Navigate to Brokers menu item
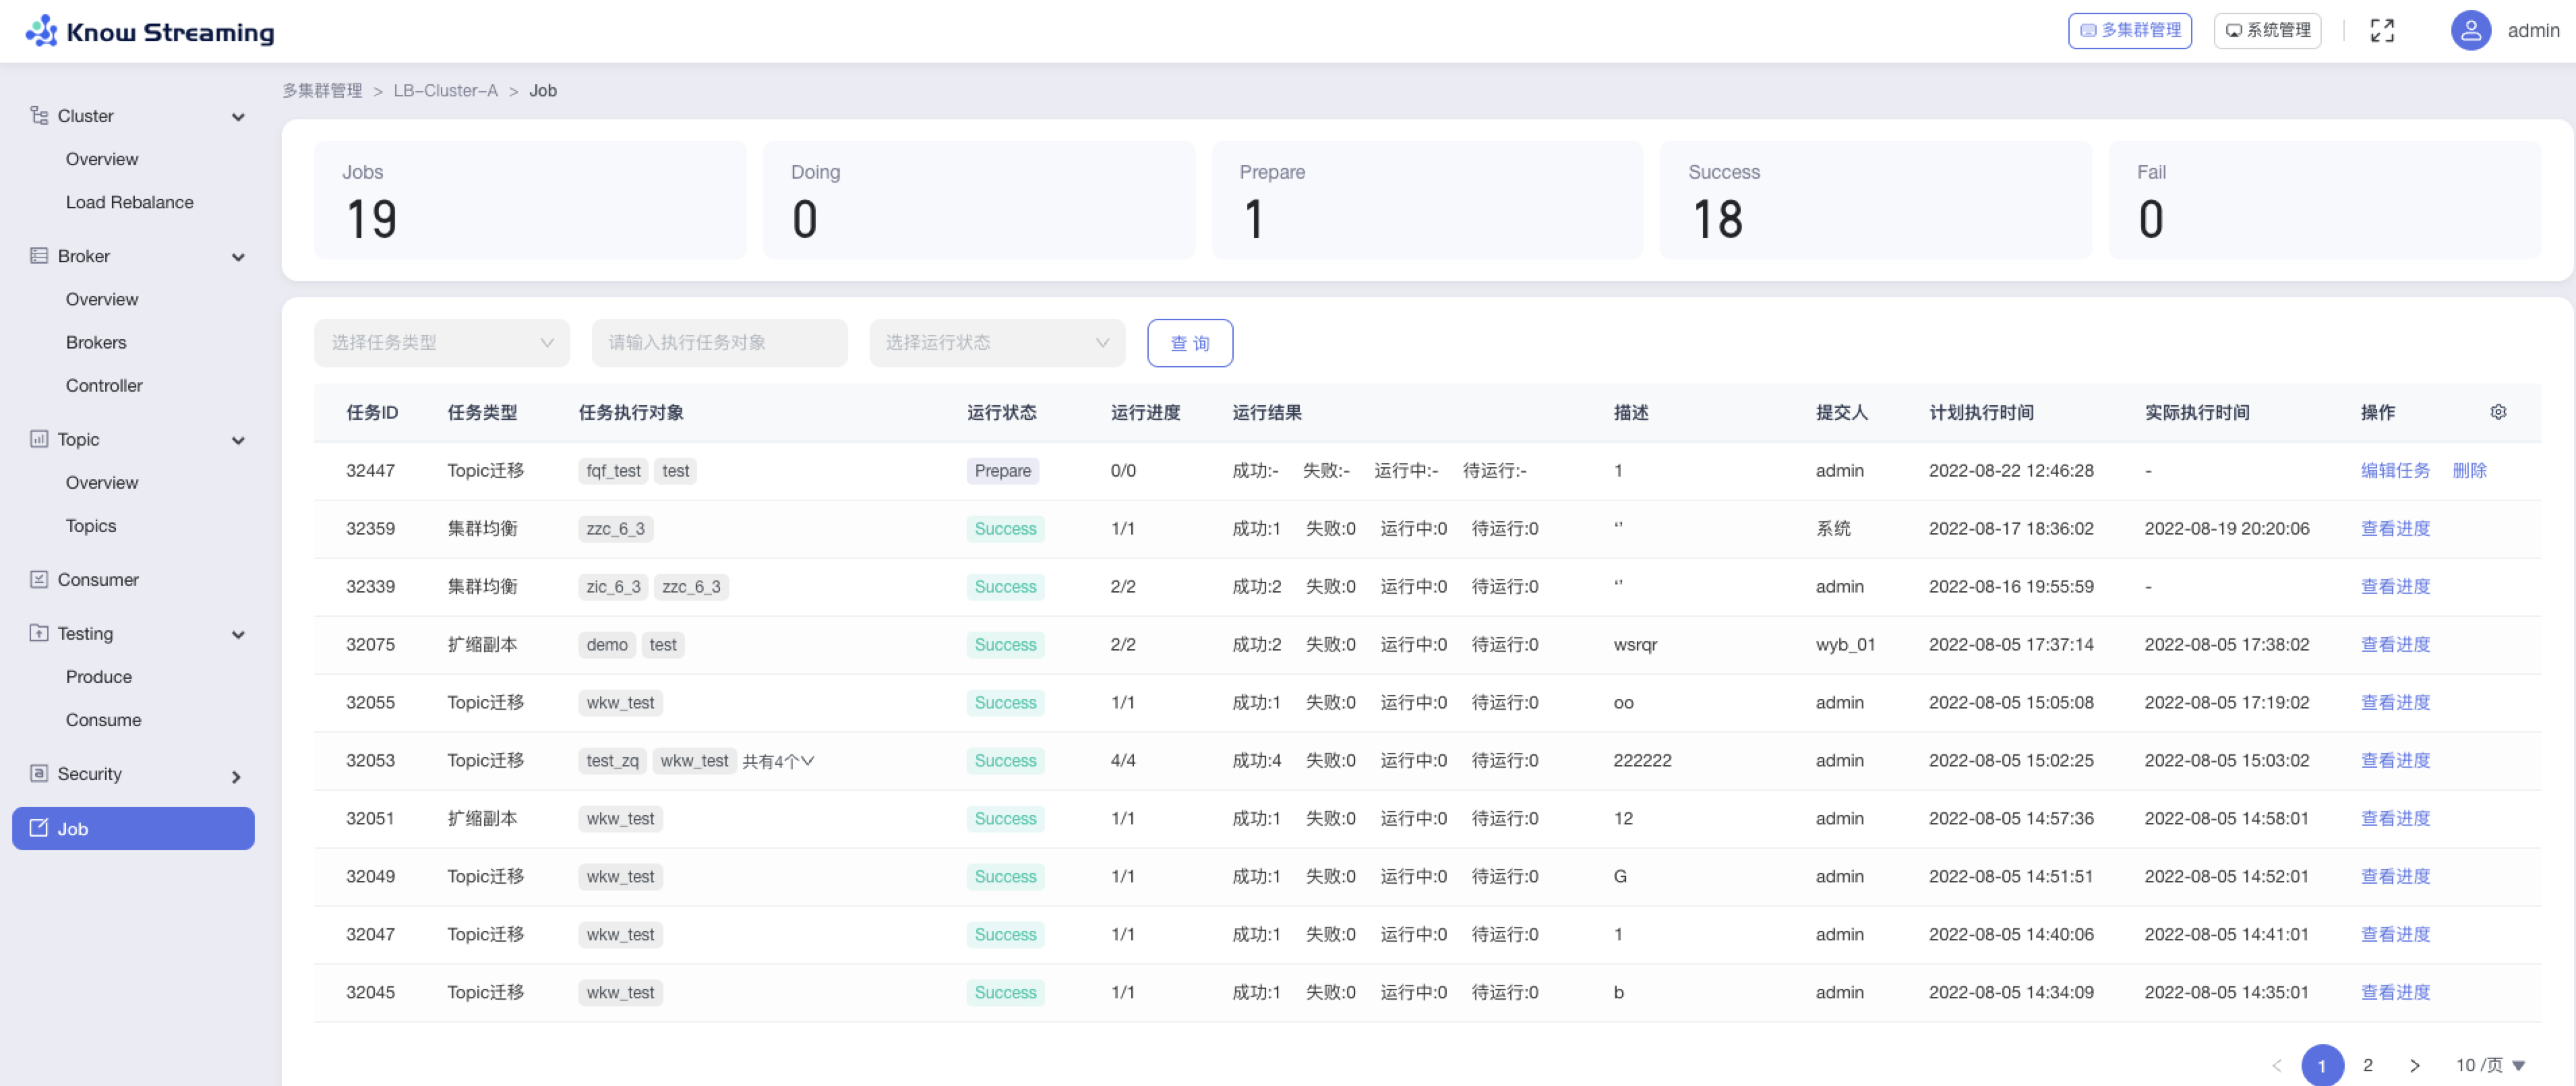This screenshot has width=2576, height=1086. click(96, 342)
